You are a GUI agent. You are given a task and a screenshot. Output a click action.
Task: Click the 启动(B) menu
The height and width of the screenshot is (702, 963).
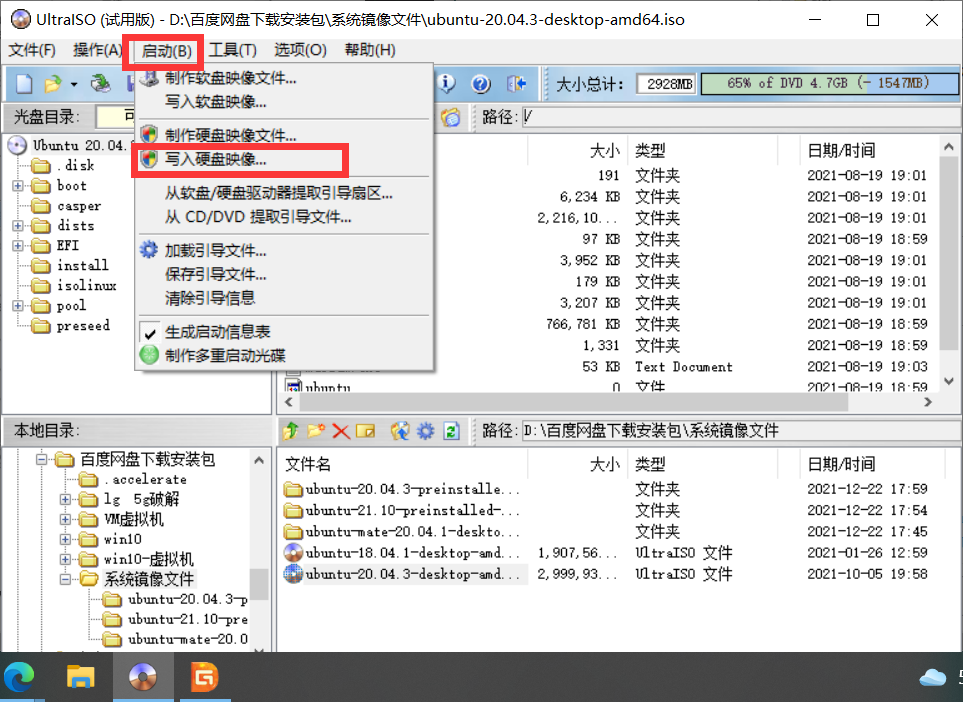coord(167,51)
